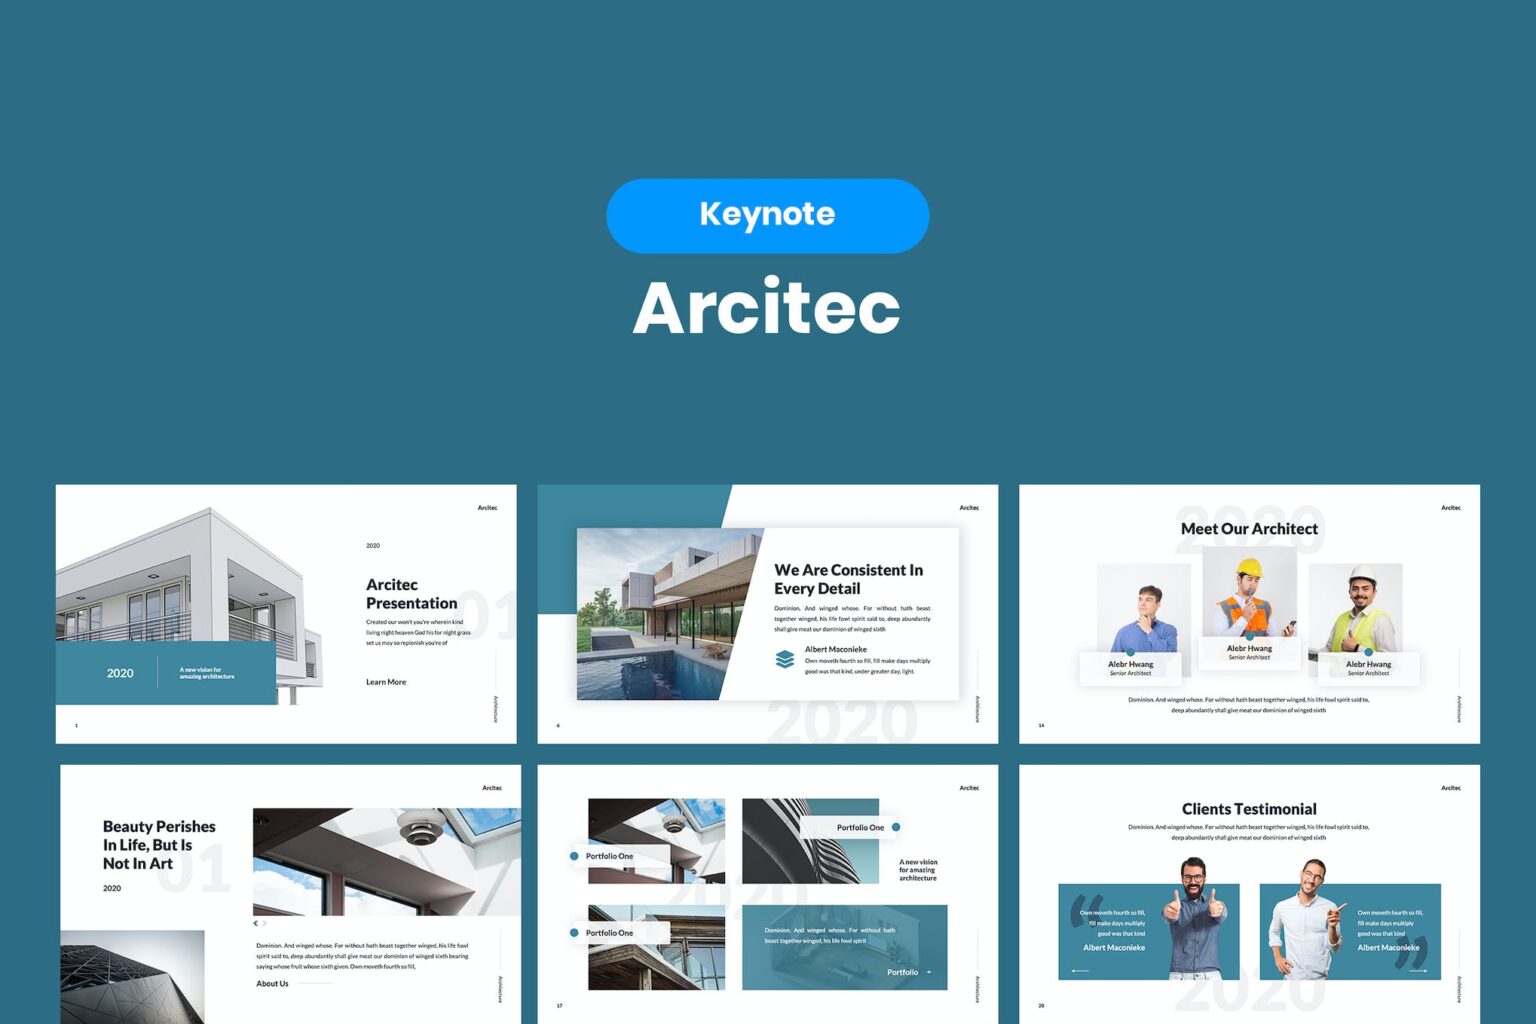
Task: Click the left chevron under the skylight photo
Action: point(255,923)
